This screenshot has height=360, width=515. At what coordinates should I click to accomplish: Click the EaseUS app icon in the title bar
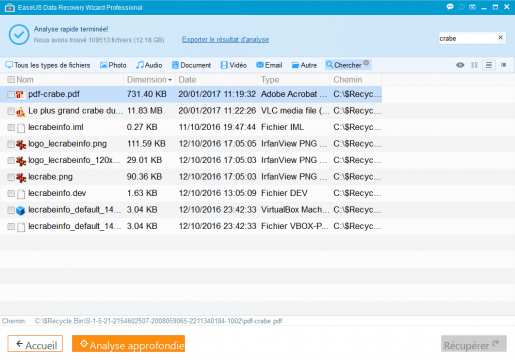coord(10,7)
